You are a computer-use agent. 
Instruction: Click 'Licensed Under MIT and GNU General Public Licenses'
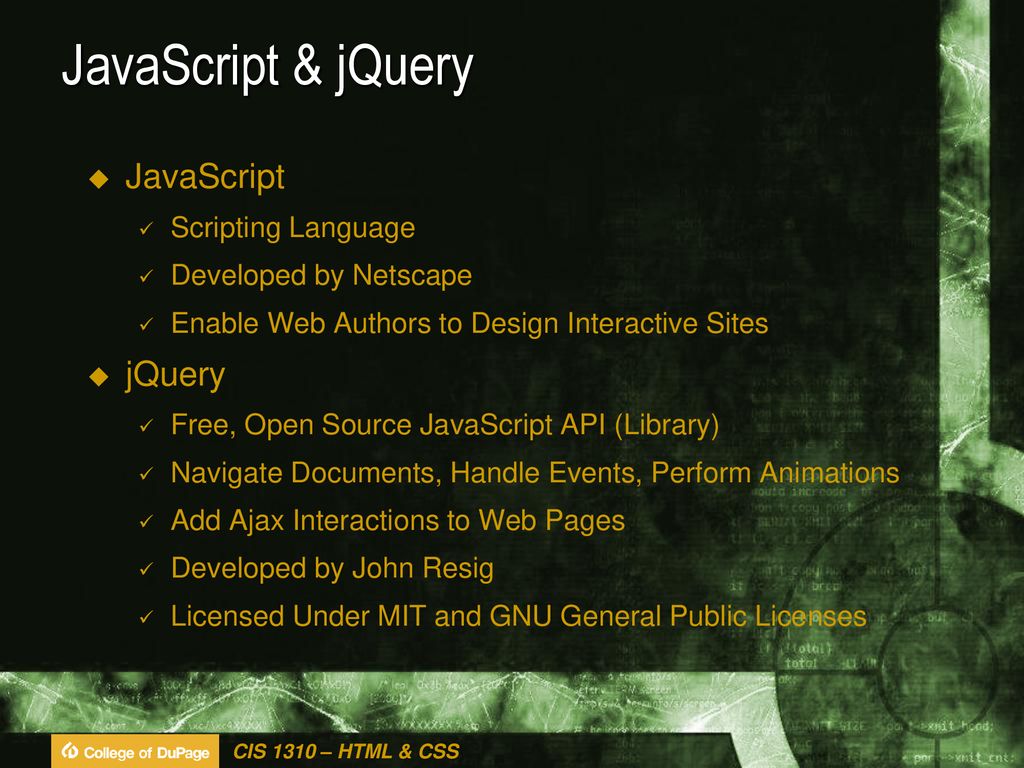(x=519, y=616)
